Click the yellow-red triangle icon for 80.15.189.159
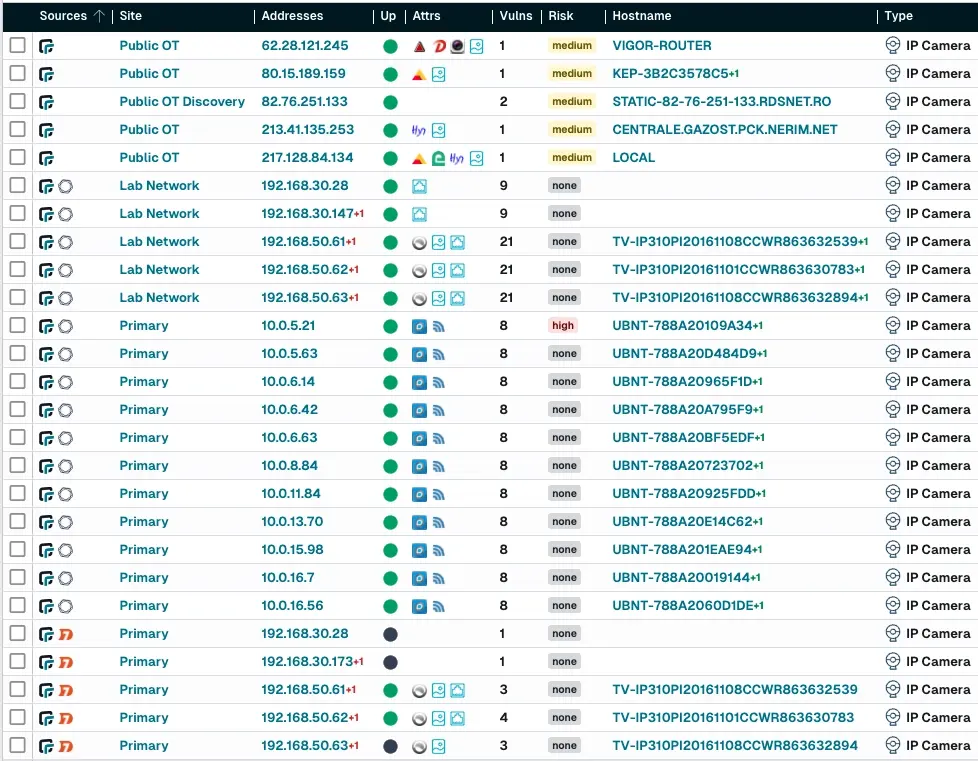978x761 pixels. (419, 74)
